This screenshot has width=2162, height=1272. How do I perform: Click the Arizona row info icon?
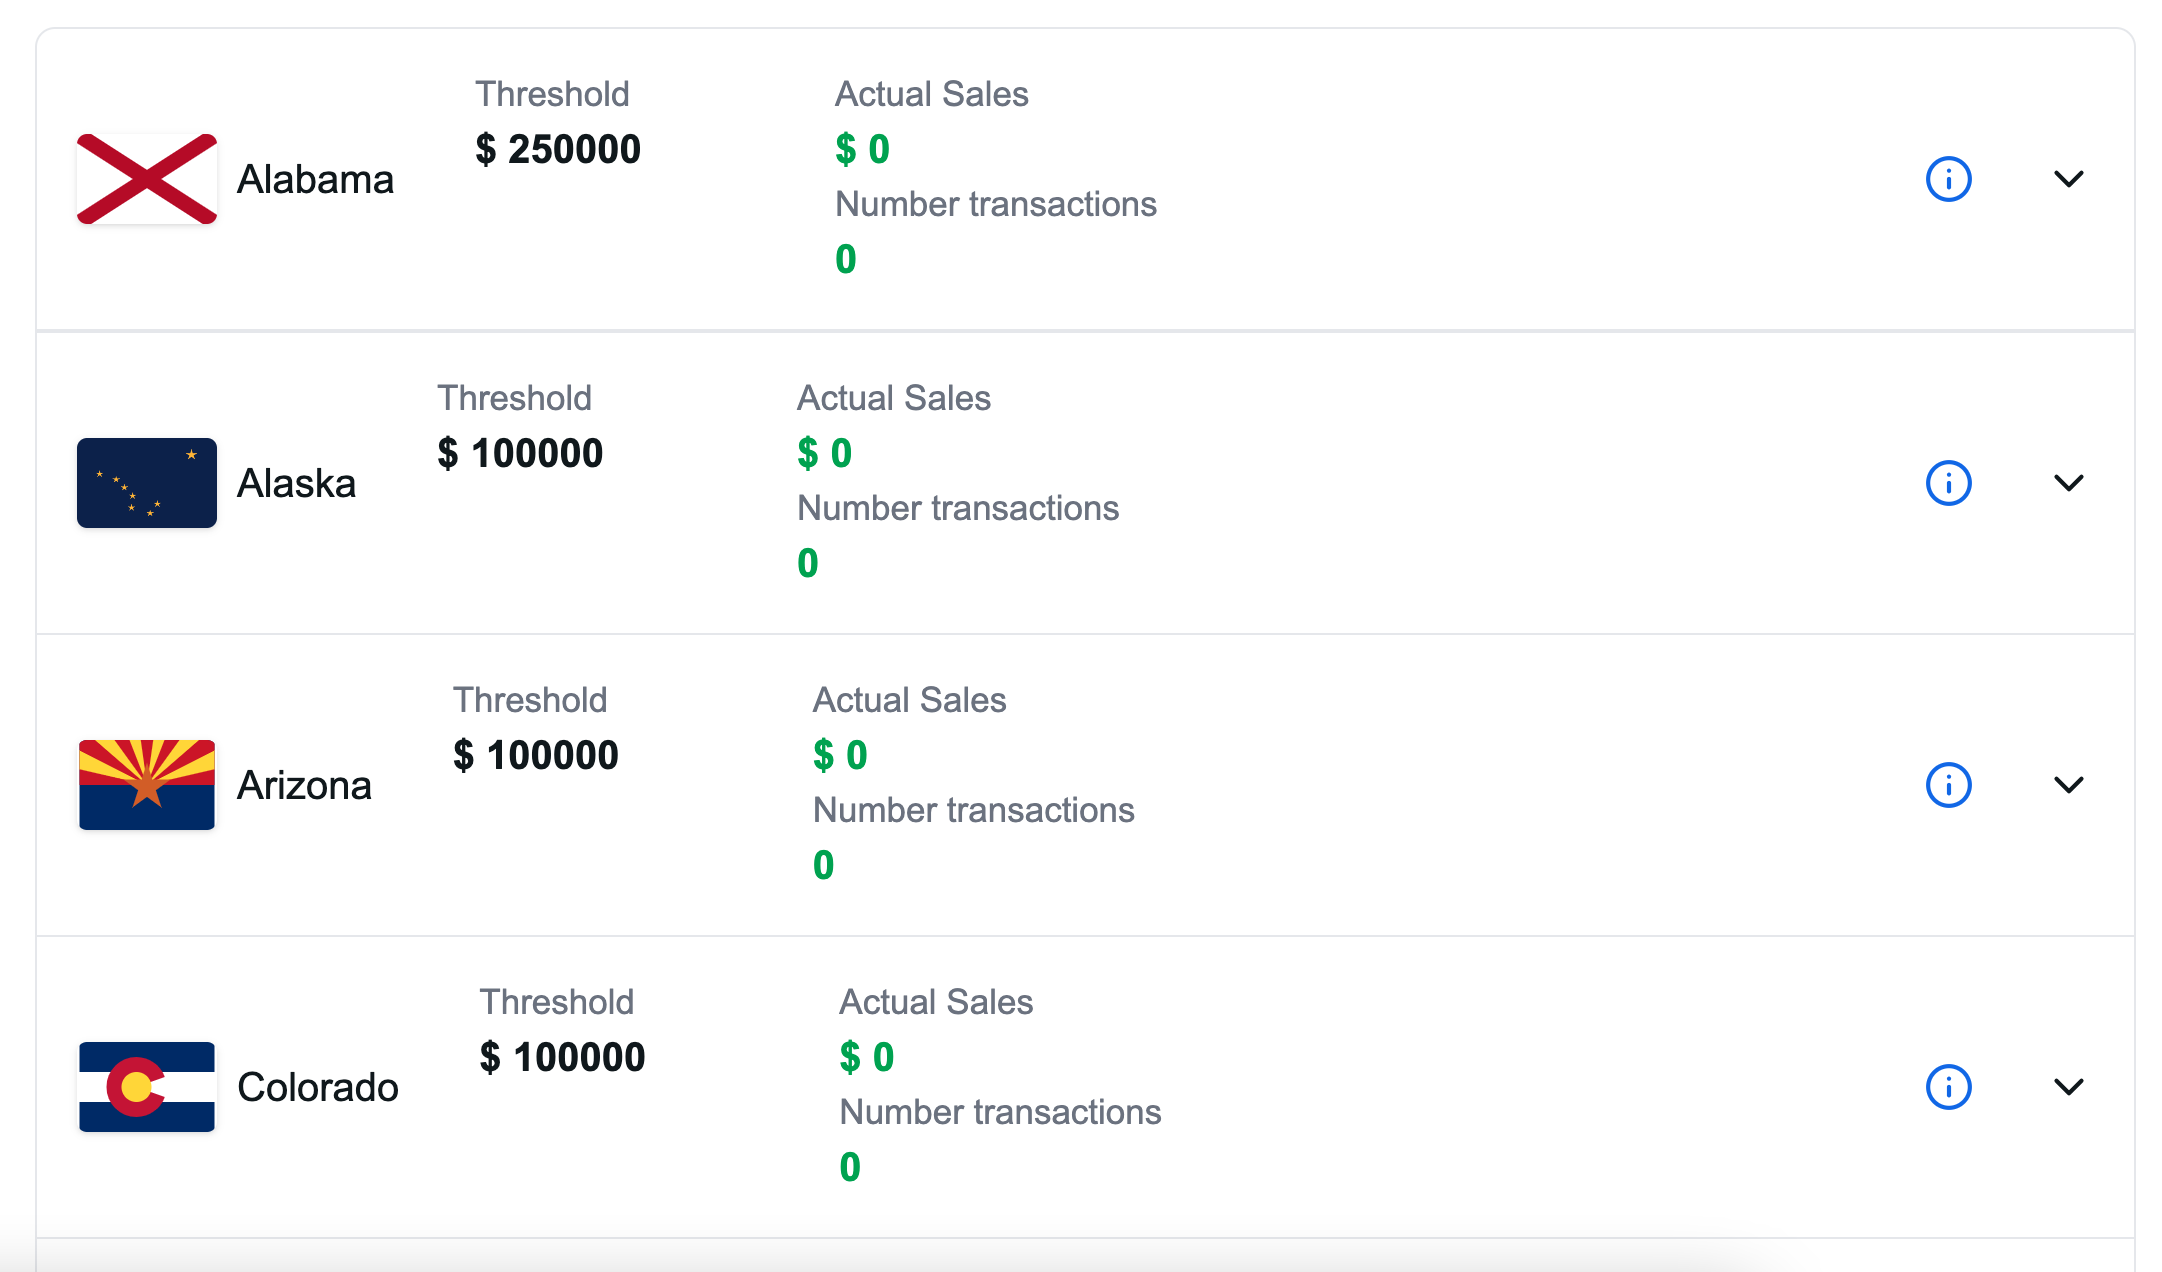(1947, 785)
